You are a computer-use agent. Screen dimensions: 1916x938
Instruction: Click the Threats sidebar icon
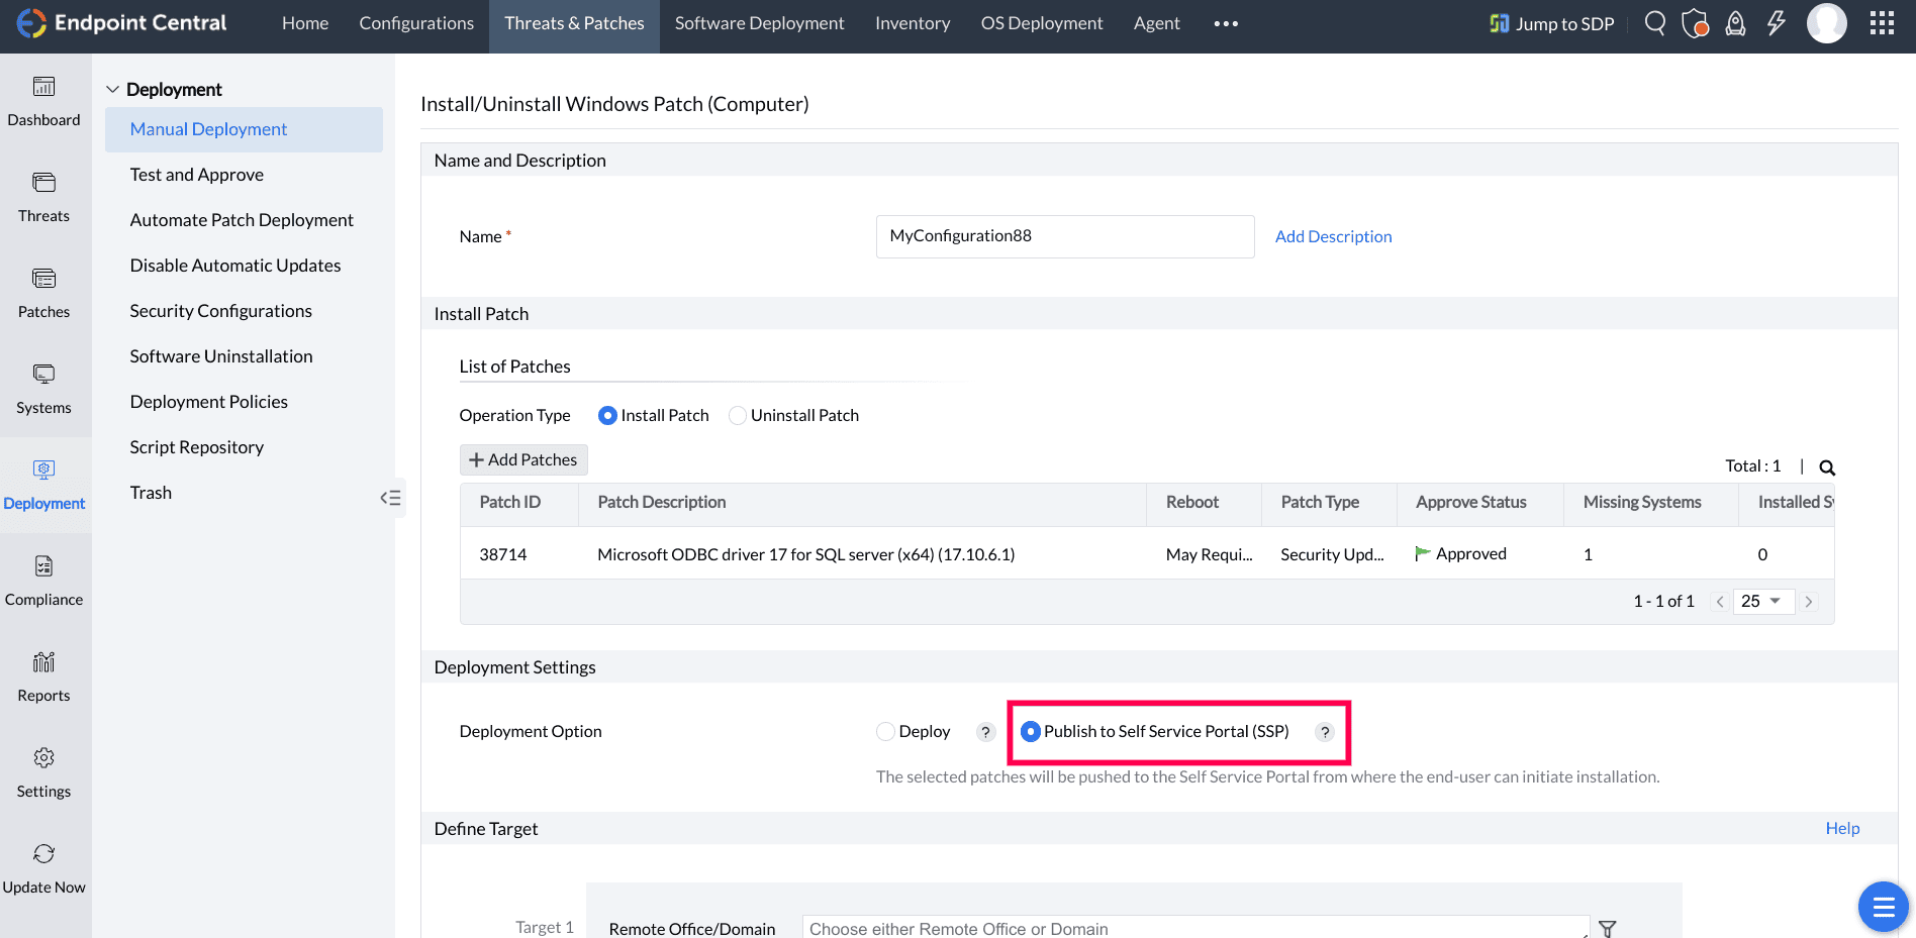(x=44, y=197)
